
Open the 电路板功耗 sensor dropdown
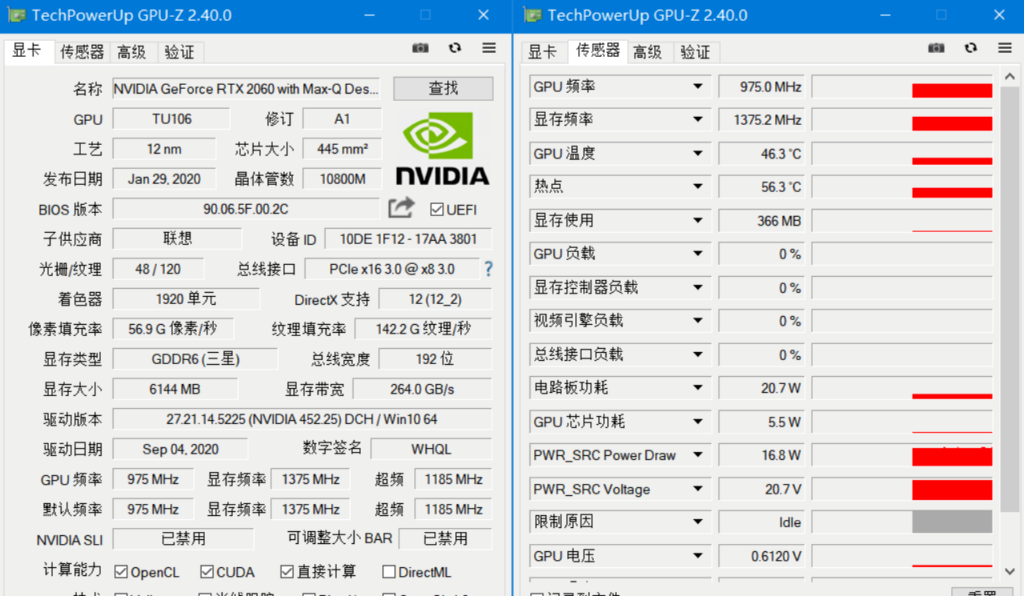tap(697, 388)
